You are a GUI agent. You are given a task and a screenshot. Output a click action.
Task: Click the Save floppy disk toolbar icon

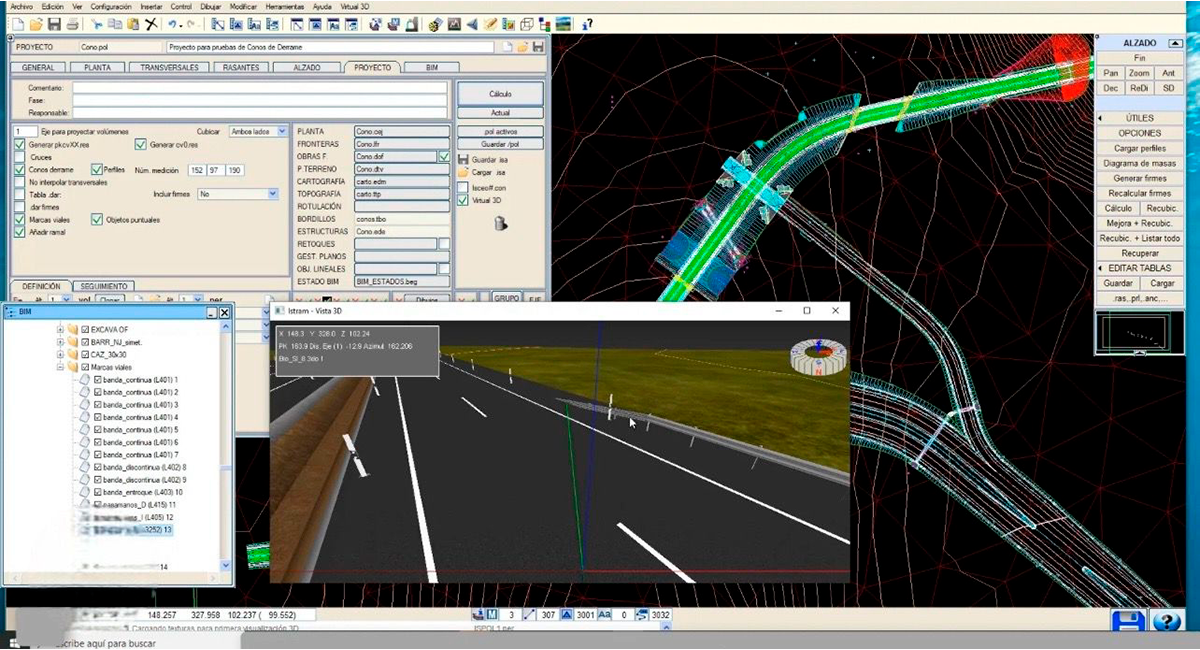click(54, 23)
